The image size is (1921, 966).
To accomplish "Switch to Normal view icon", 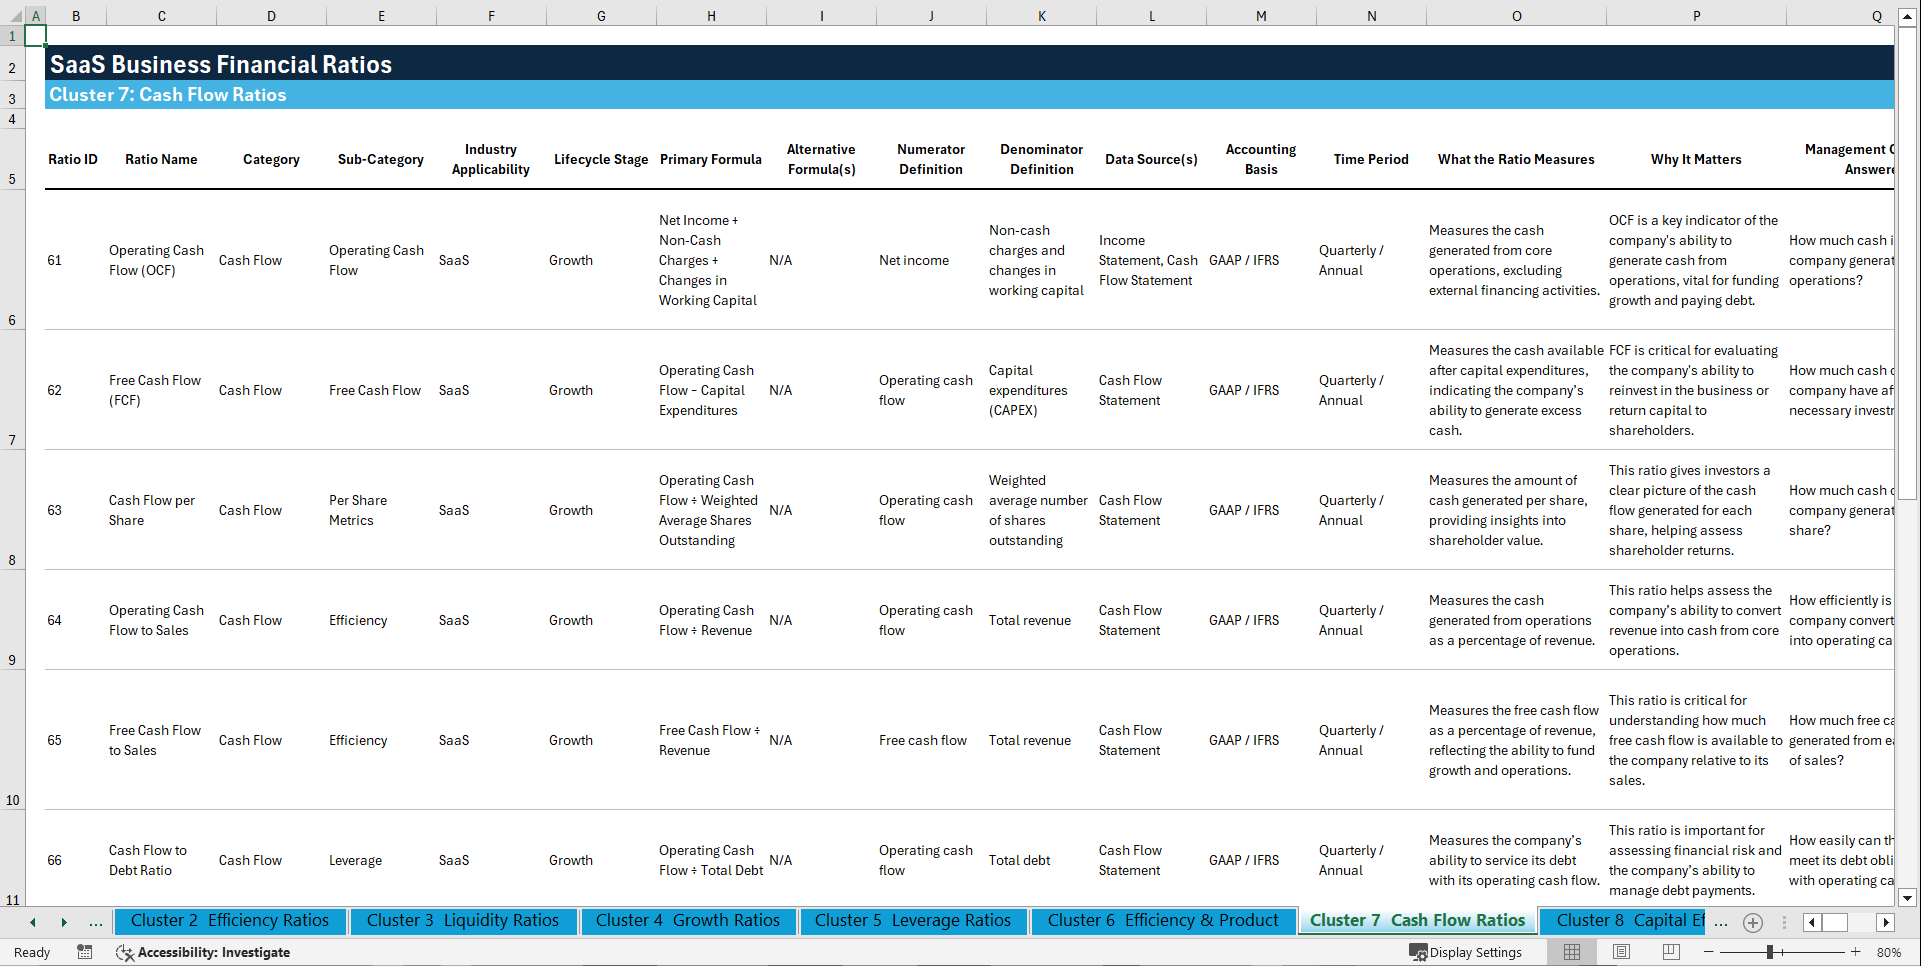I will (1572, 952).
